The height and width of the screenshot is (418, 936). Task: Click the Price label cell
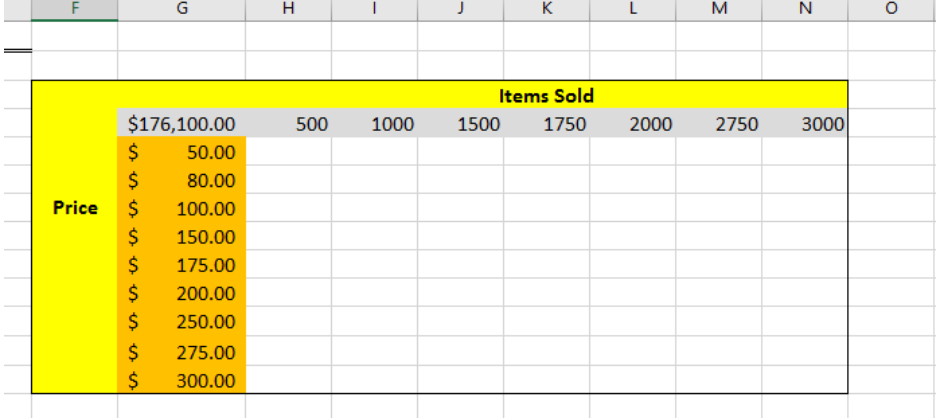(x=75, y=208)
